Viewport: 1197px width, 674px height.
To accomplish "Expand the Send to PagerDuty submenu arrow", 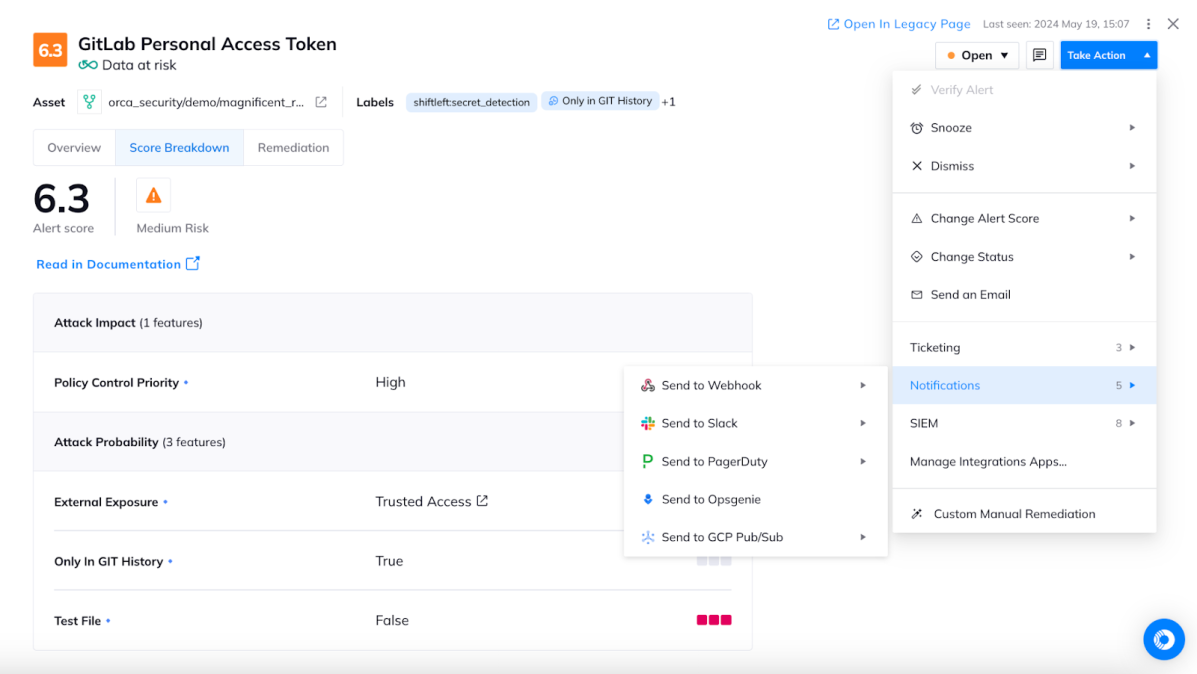I will pos(863,461).
